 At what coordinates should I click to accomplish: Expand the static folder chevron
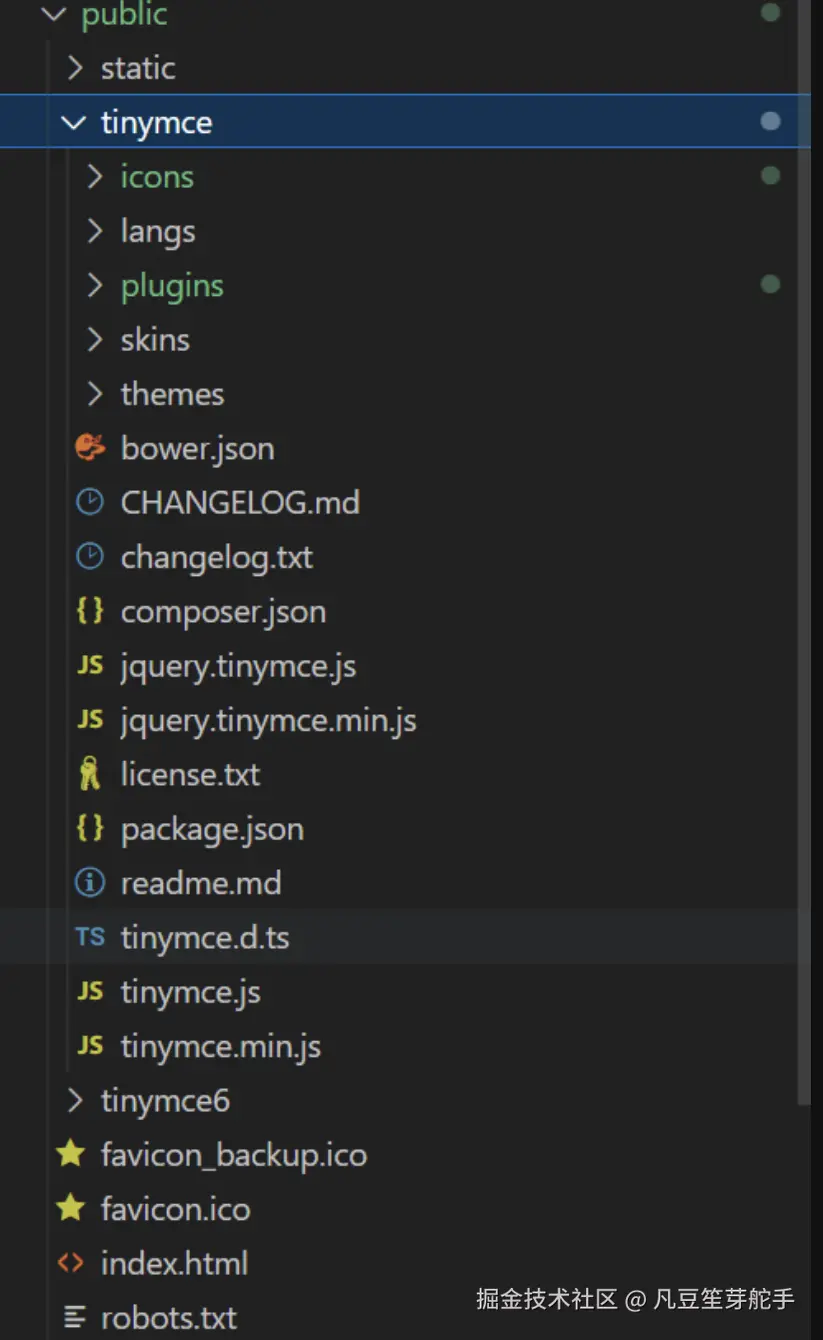pyautogui.click(x=74, y=68)
